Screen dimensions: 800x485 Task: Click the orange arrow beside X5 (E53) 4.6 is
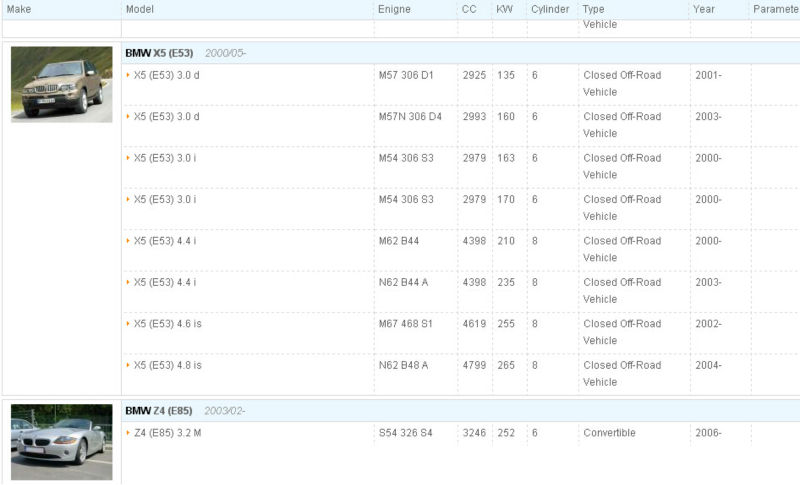coord(128,323)
